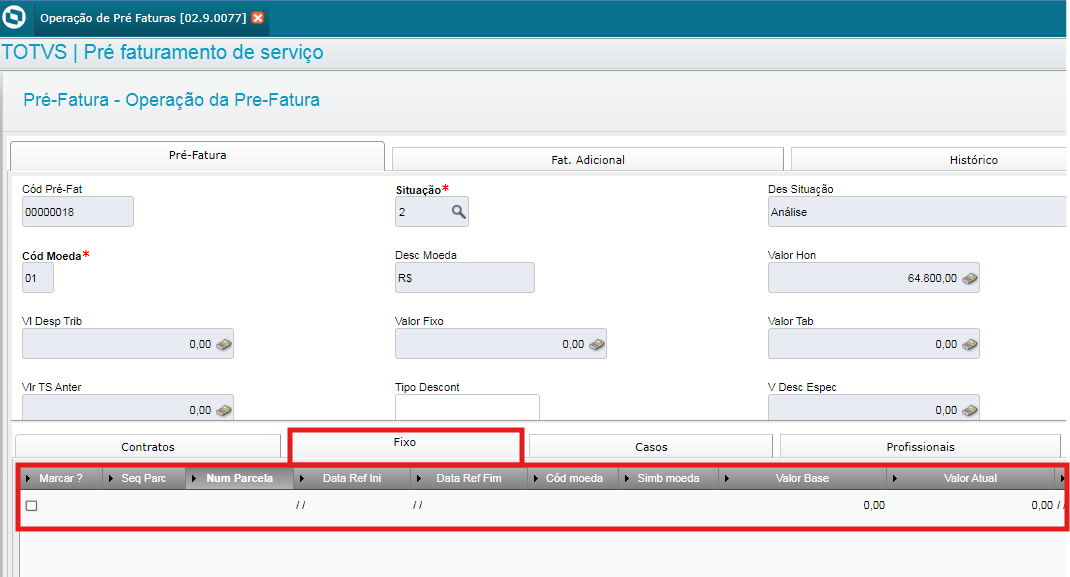Image resolution: width=1070 pixels, height=577 pixels.
Task: Click the Cód moeda column header arrow
Action: click(536, 479)
